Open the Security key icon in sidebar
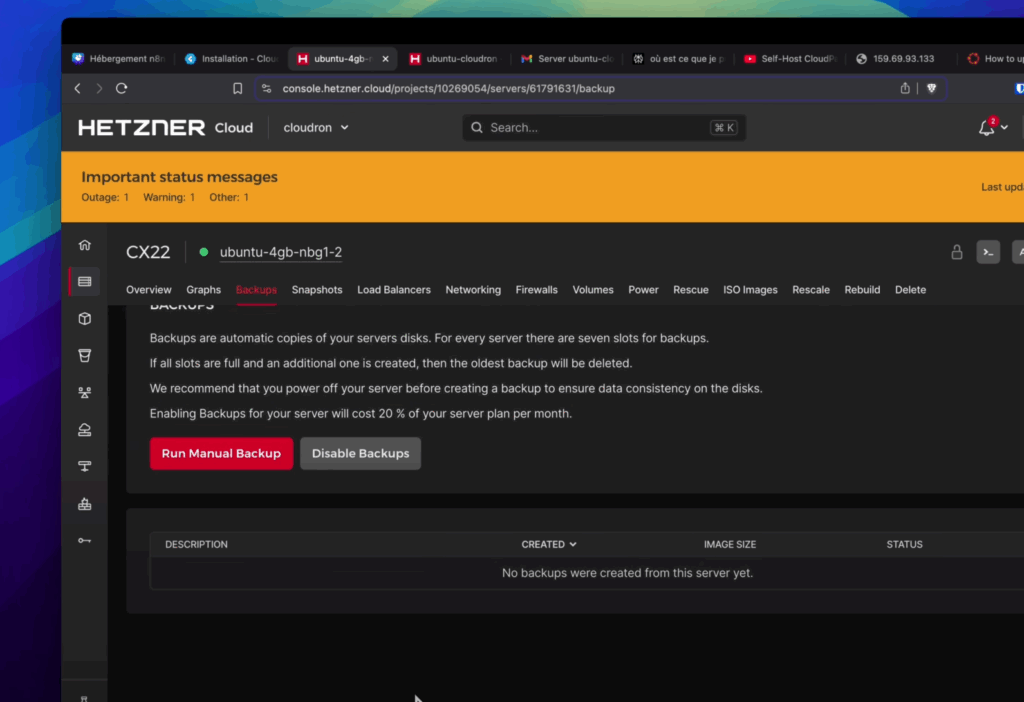The height and width of the screenshot is (702, 1024). (x=85, y=541)
